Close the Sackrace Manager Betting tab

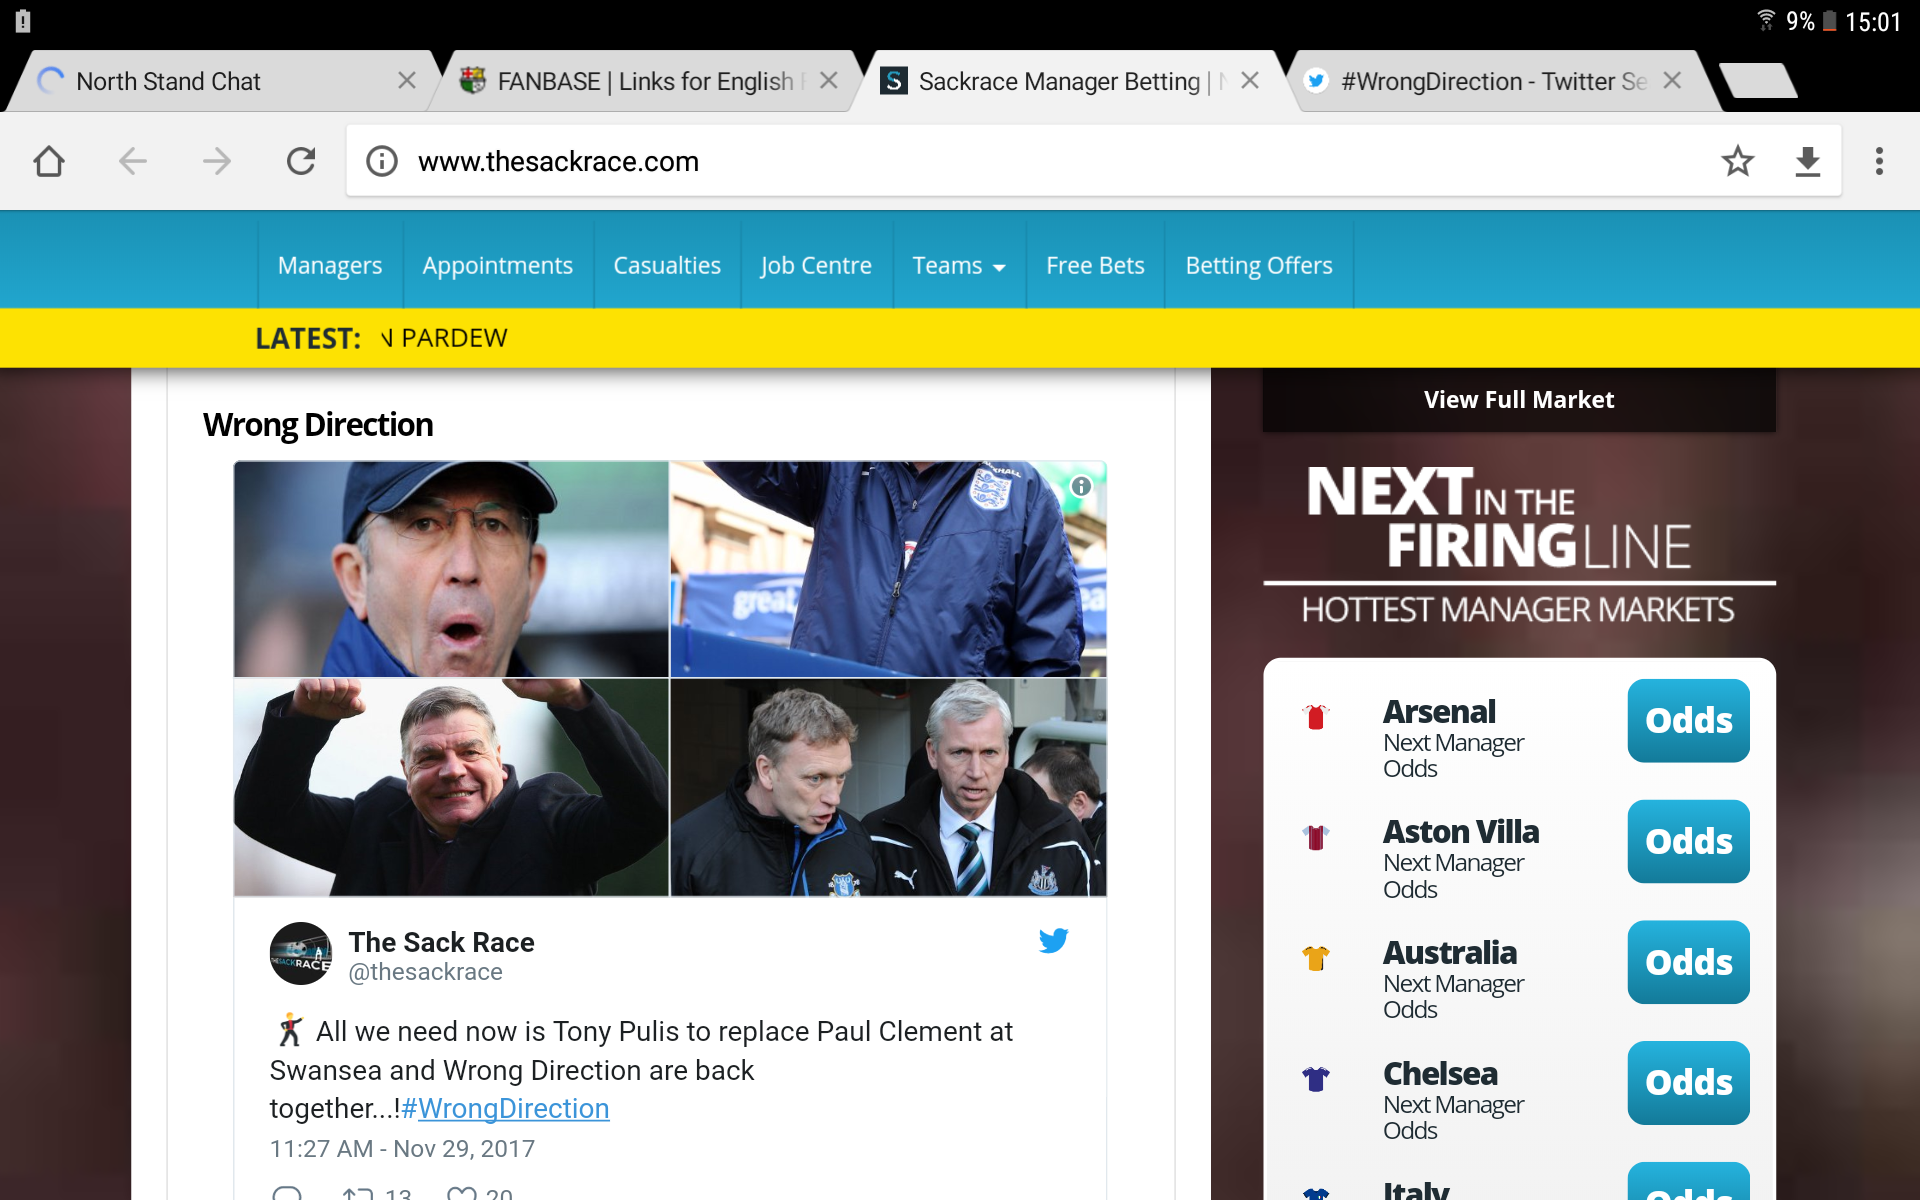click(x=1250, y=81)
